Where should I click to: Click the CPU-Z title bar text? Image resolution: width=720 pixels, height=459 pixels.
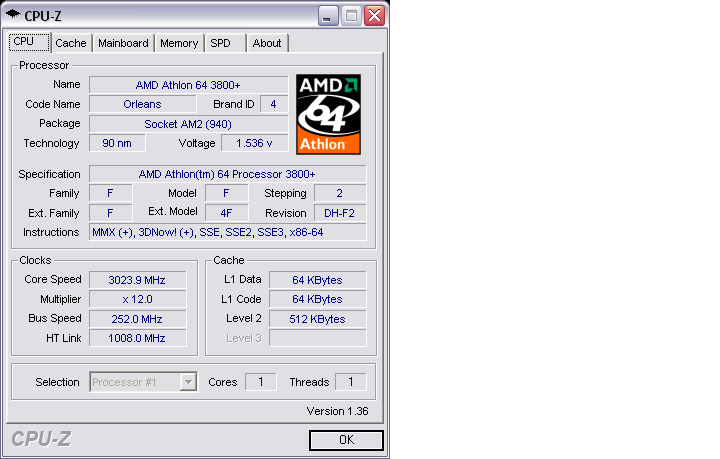pyautogui.click(x=43, y=16)
